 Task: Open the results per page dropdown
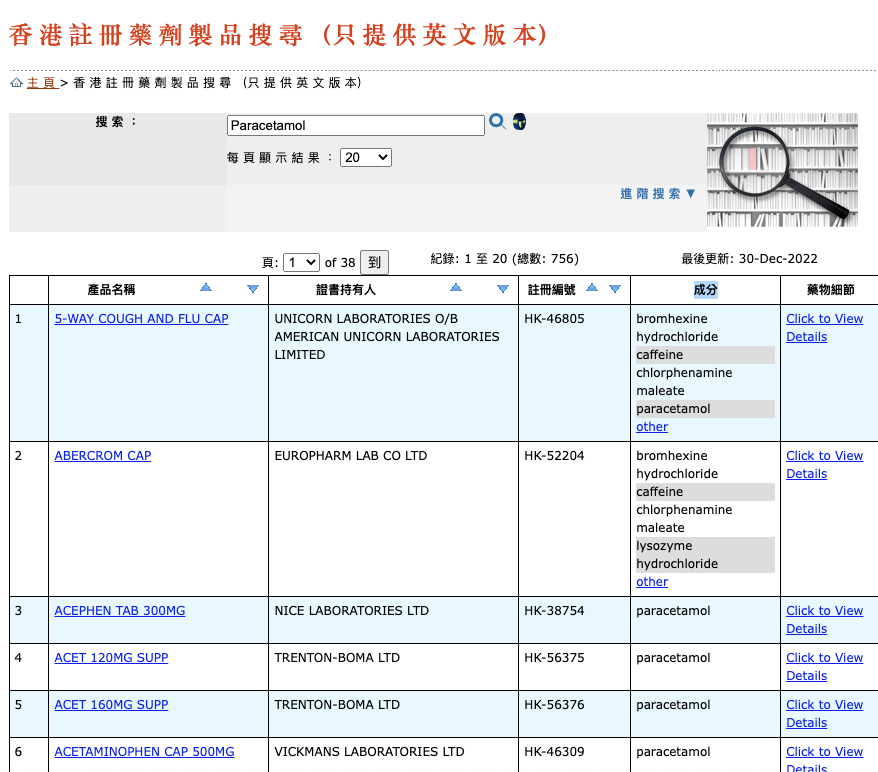tap(366, 158)
